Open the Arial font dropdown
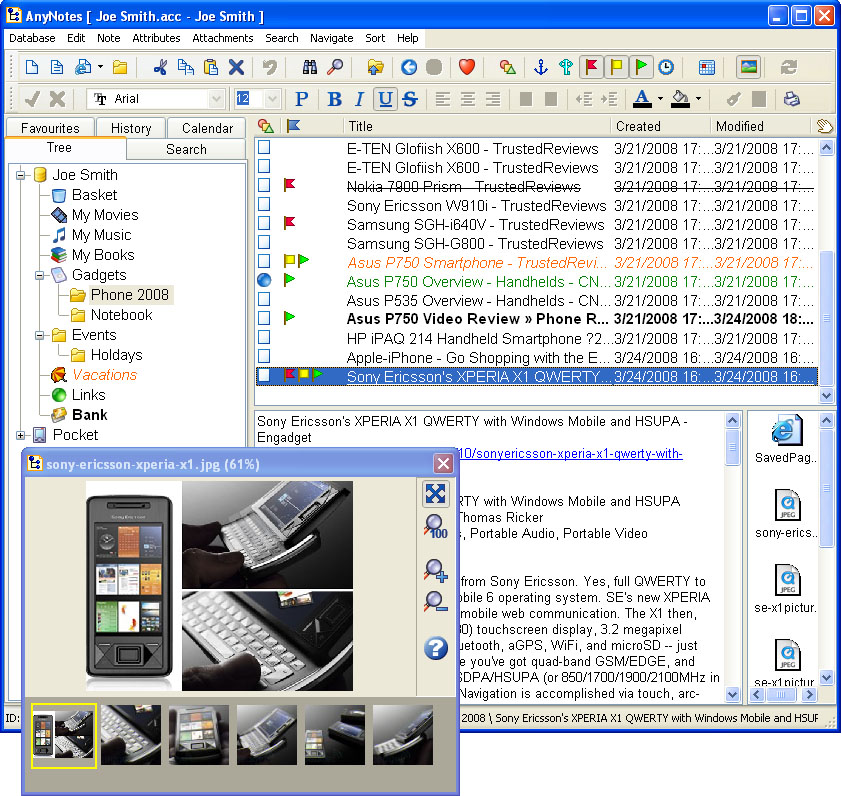This screenshot has height=796, width=841. pos(216,99)
